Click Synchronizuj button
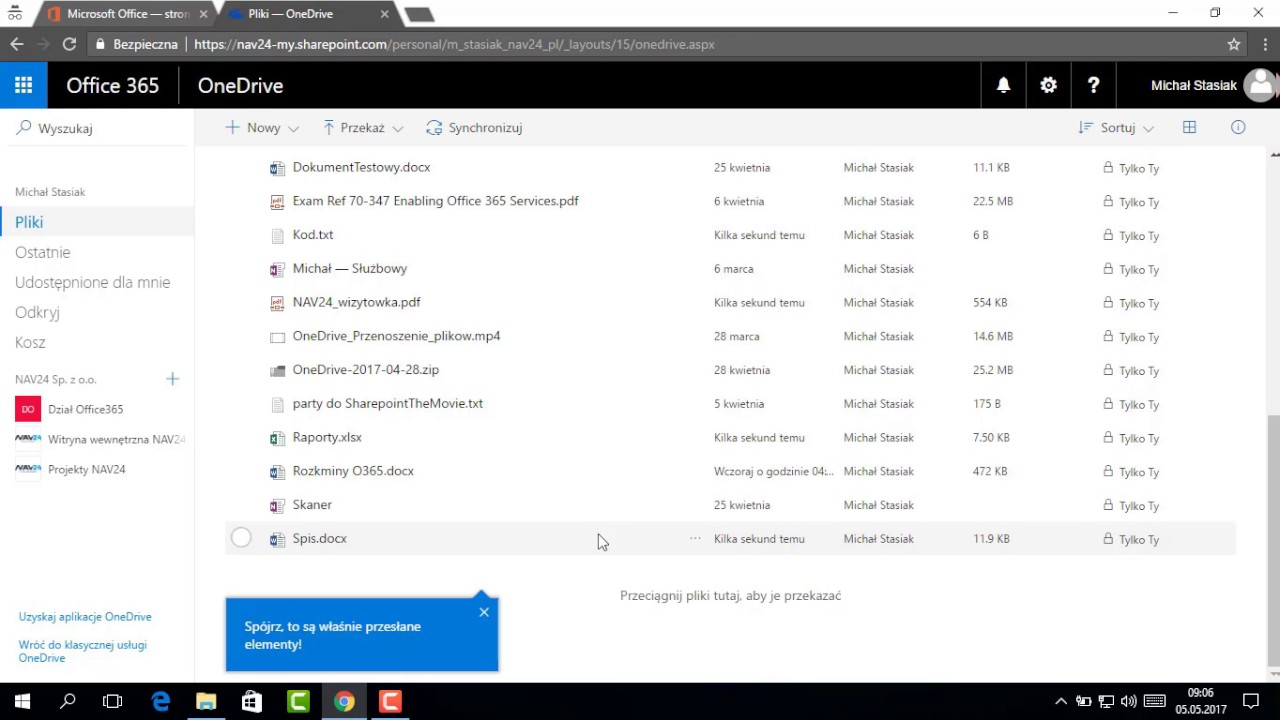This screenshot has height=720, width=1280. 474,127
